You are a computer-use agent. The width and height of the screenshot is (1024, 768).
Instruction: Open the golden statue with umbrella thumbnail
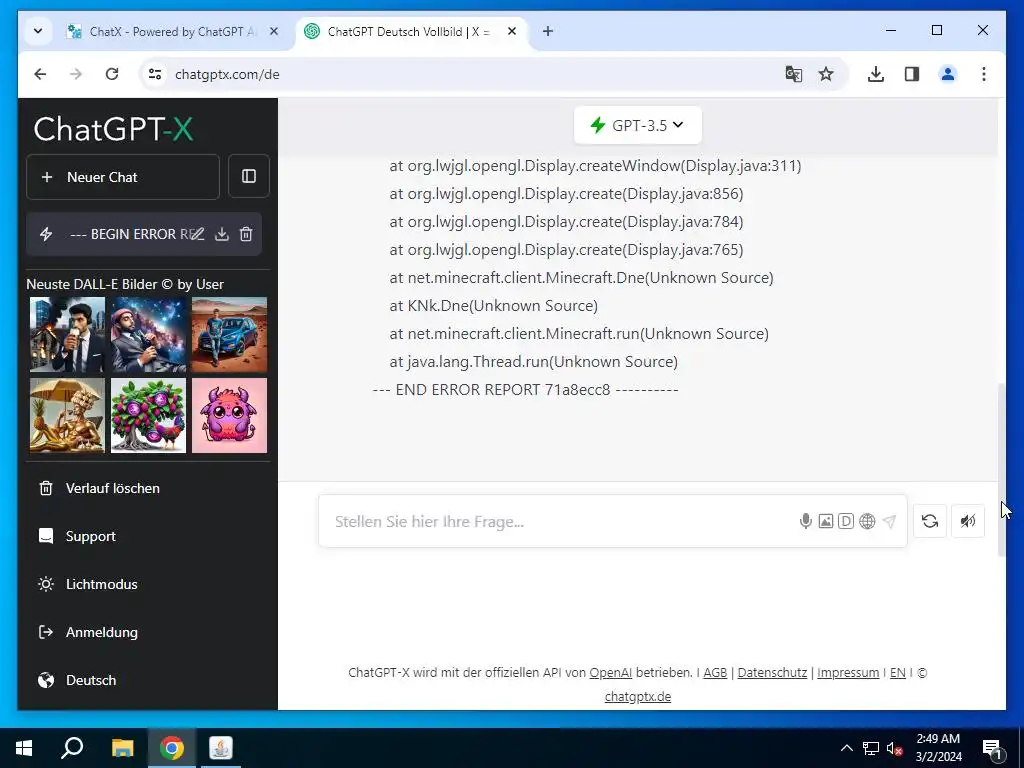tap(67, 415)
